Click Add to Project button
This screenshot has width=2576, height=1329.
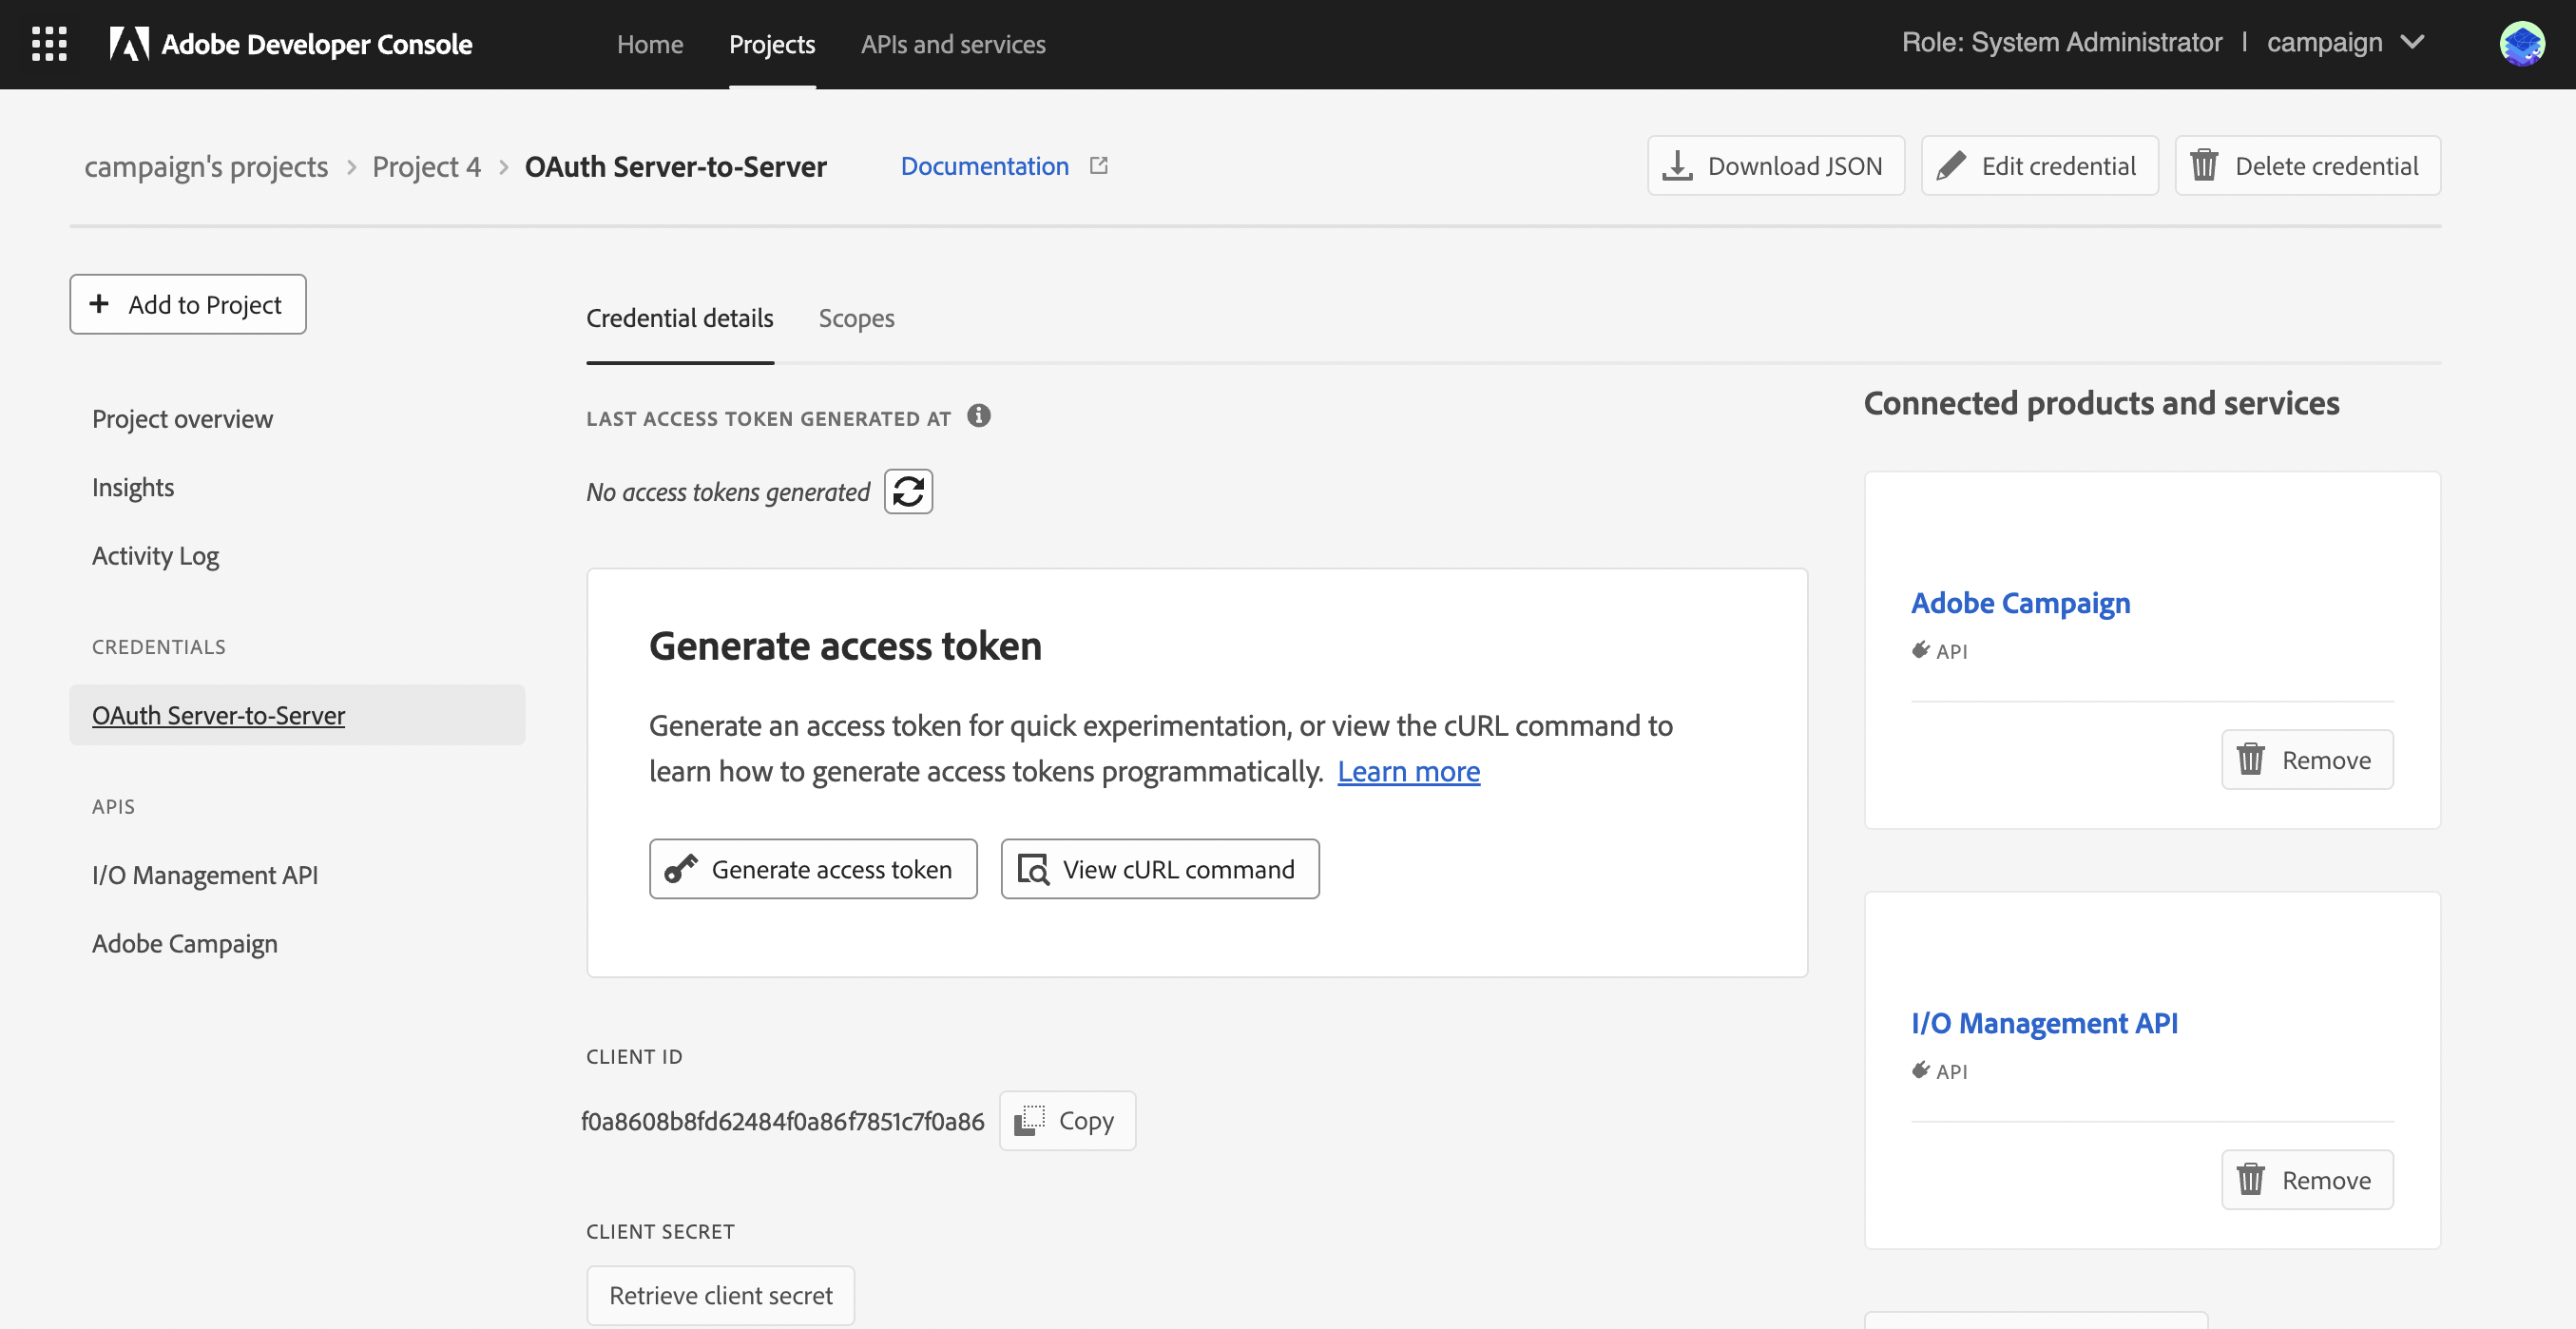point(188,304)
